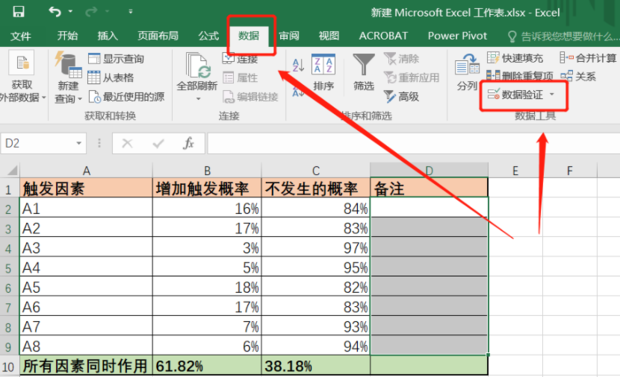This screenshot has height=377, width=620.
Task: Expand the 数据验证 dropdown arrow
Action: (x=552, y=95)
